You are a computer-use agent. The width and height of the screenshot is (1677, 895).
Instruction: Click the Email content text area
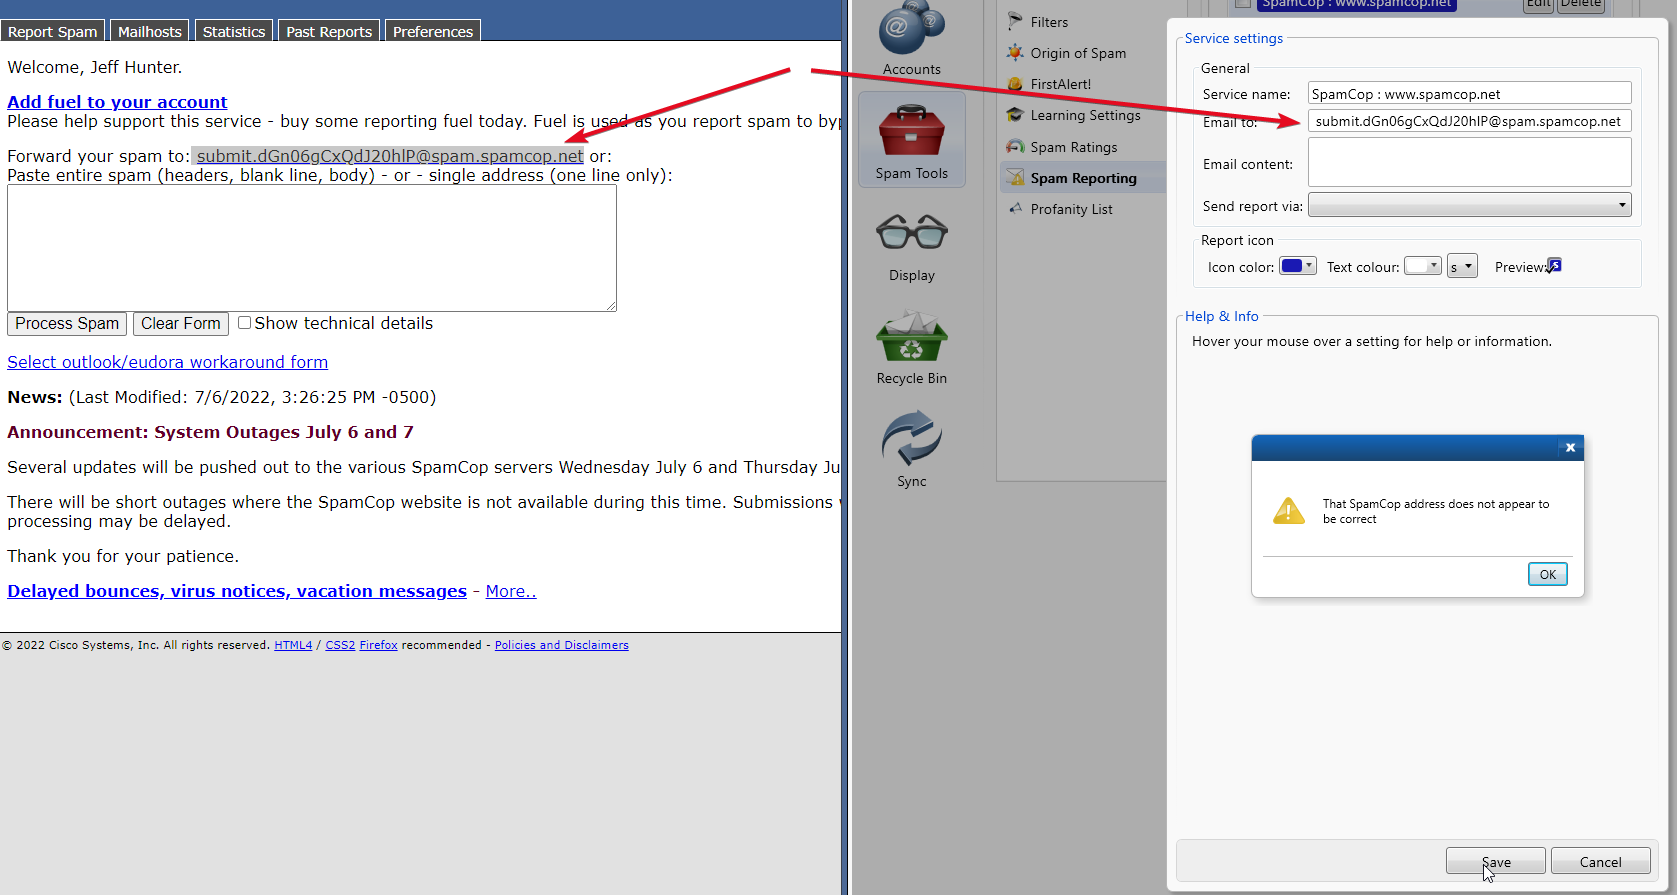(x=1469, y=162)
